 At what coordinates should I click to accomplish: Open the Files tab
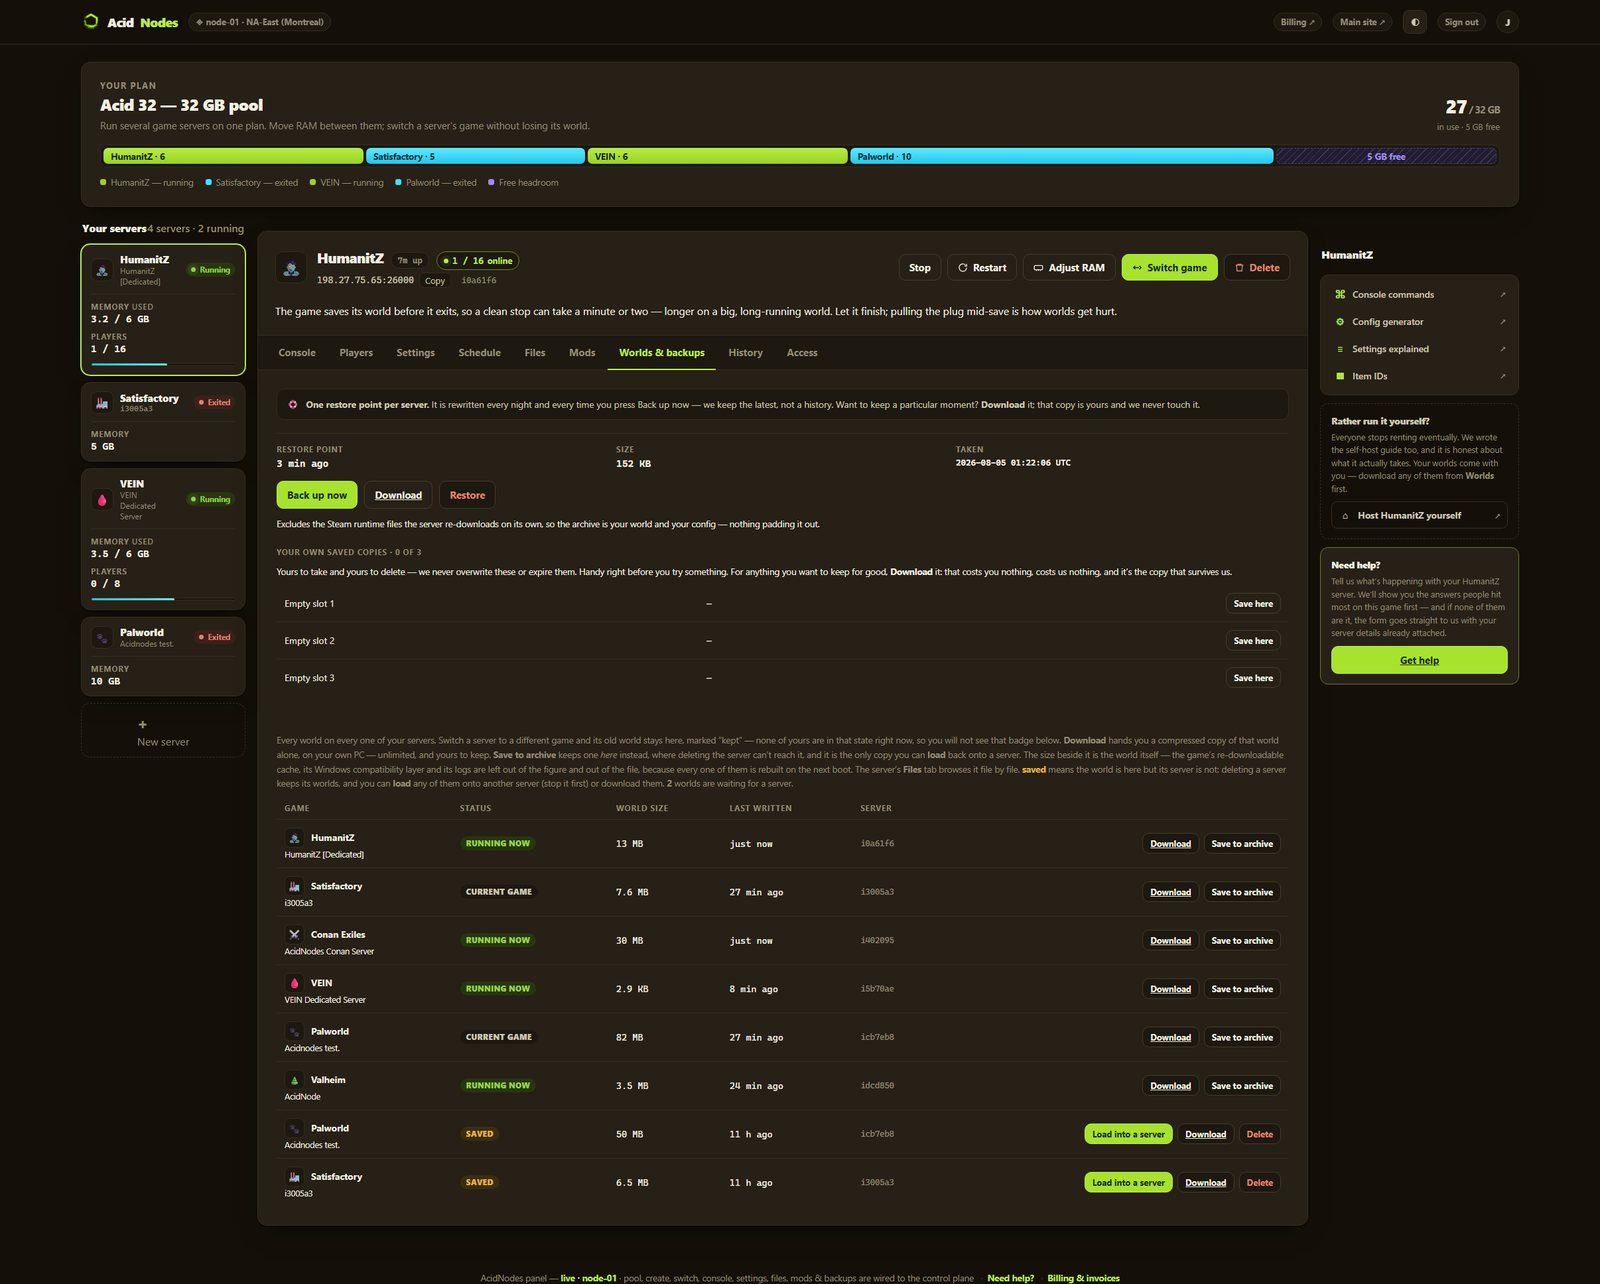pos(535,353)
